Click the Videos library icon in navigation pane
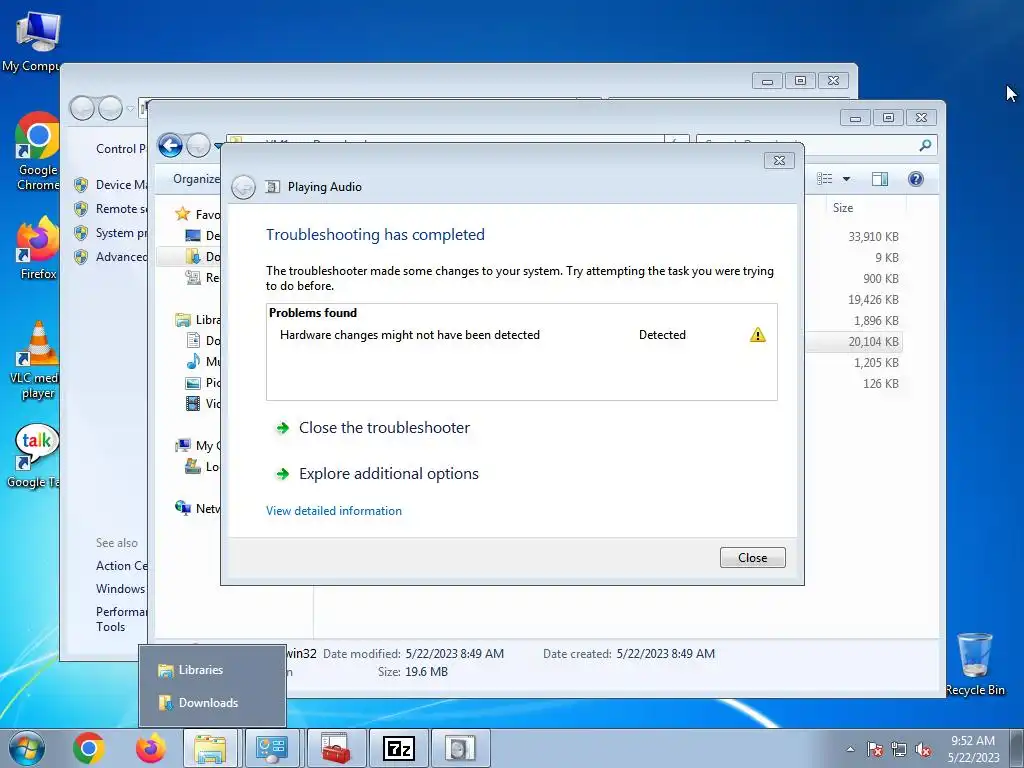1024x768 pixels. tap(193, 404)
